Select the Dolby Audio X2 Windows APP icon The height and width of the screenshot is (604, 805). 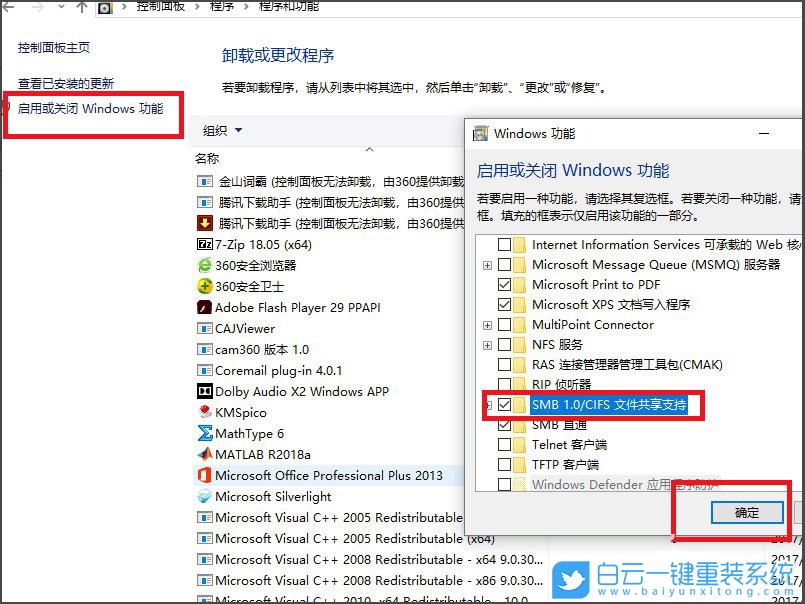[x=205, y=392]
